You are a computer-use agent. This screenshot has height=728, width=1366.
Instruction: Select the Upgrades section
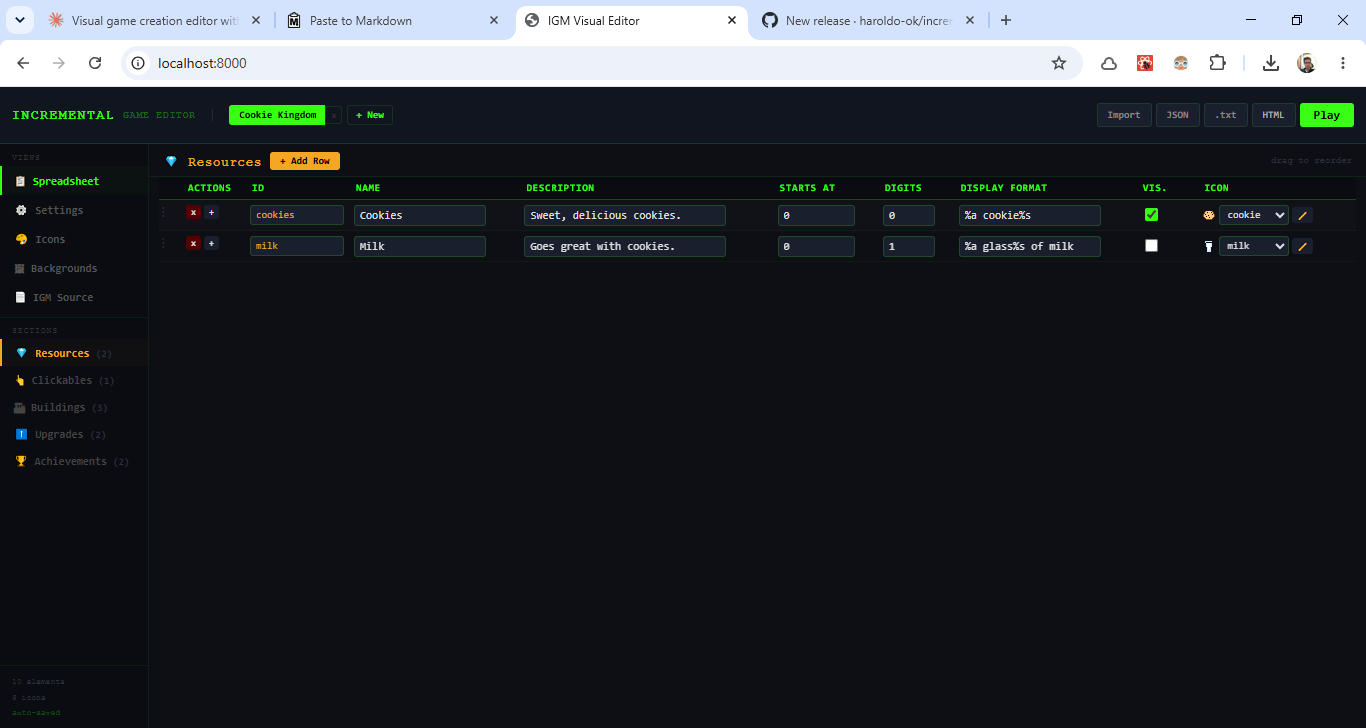click(74, 434)
